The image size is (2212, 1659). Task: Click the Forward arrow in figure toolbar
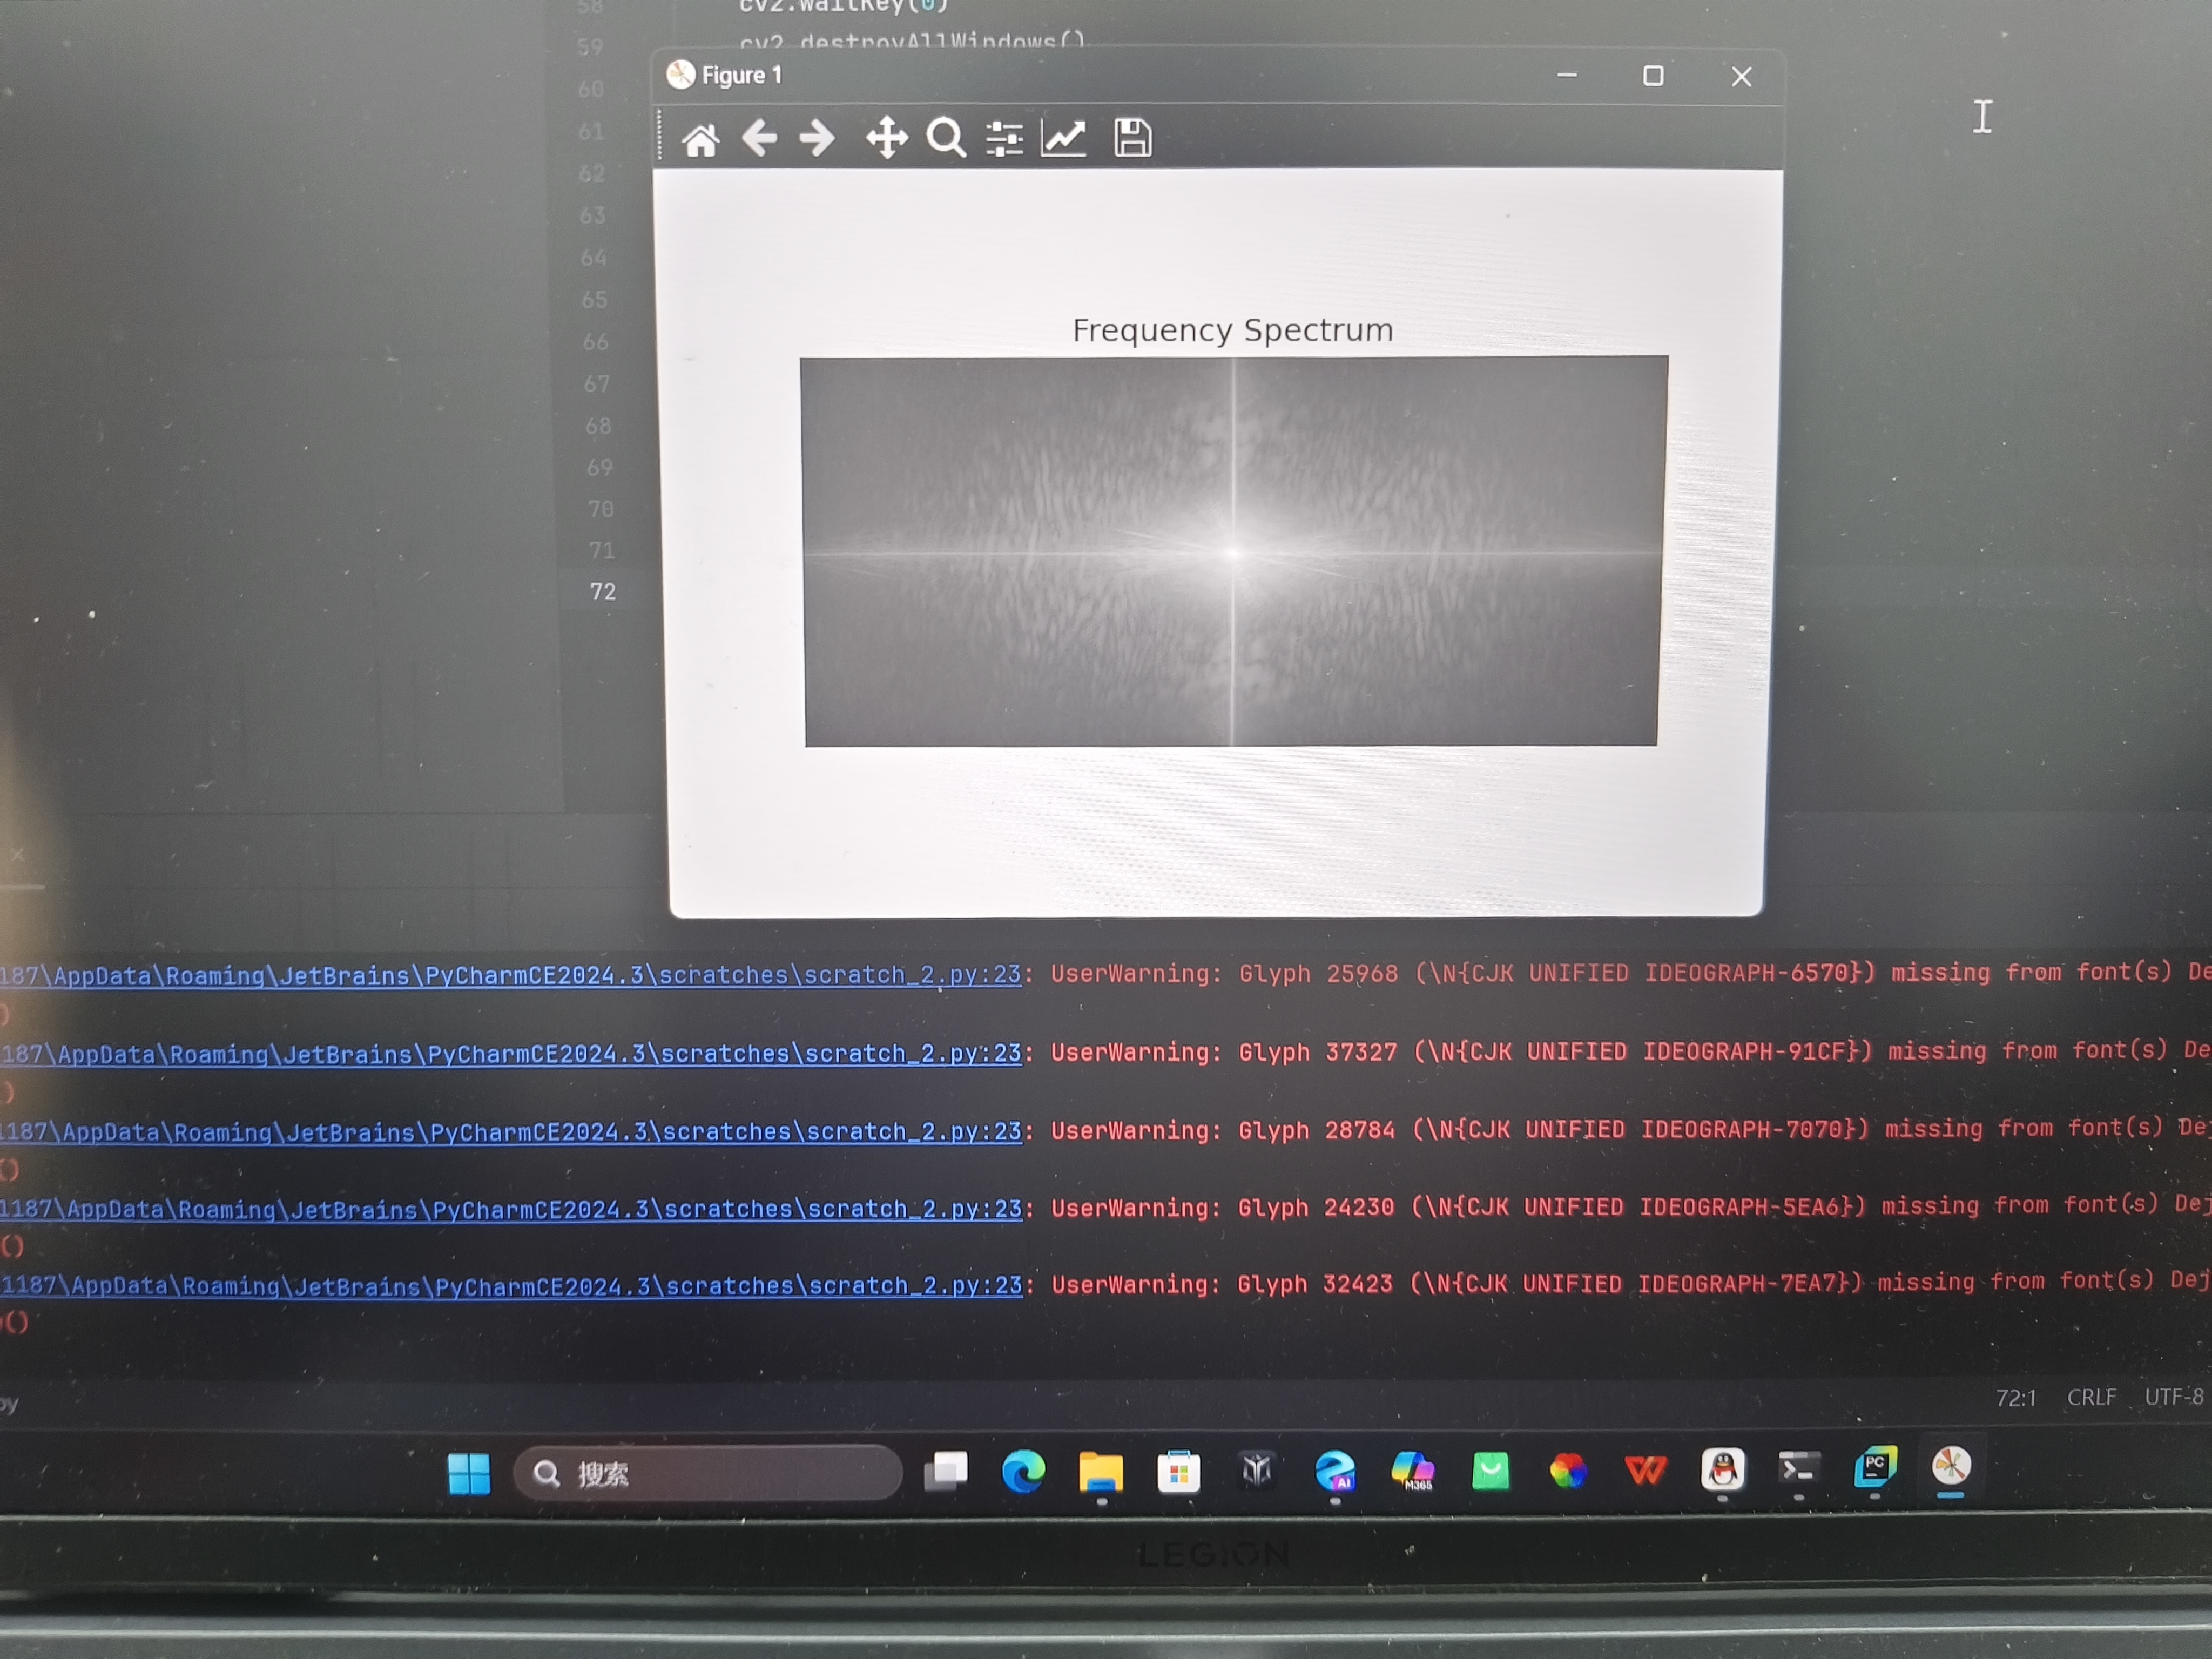coord(817,137)
